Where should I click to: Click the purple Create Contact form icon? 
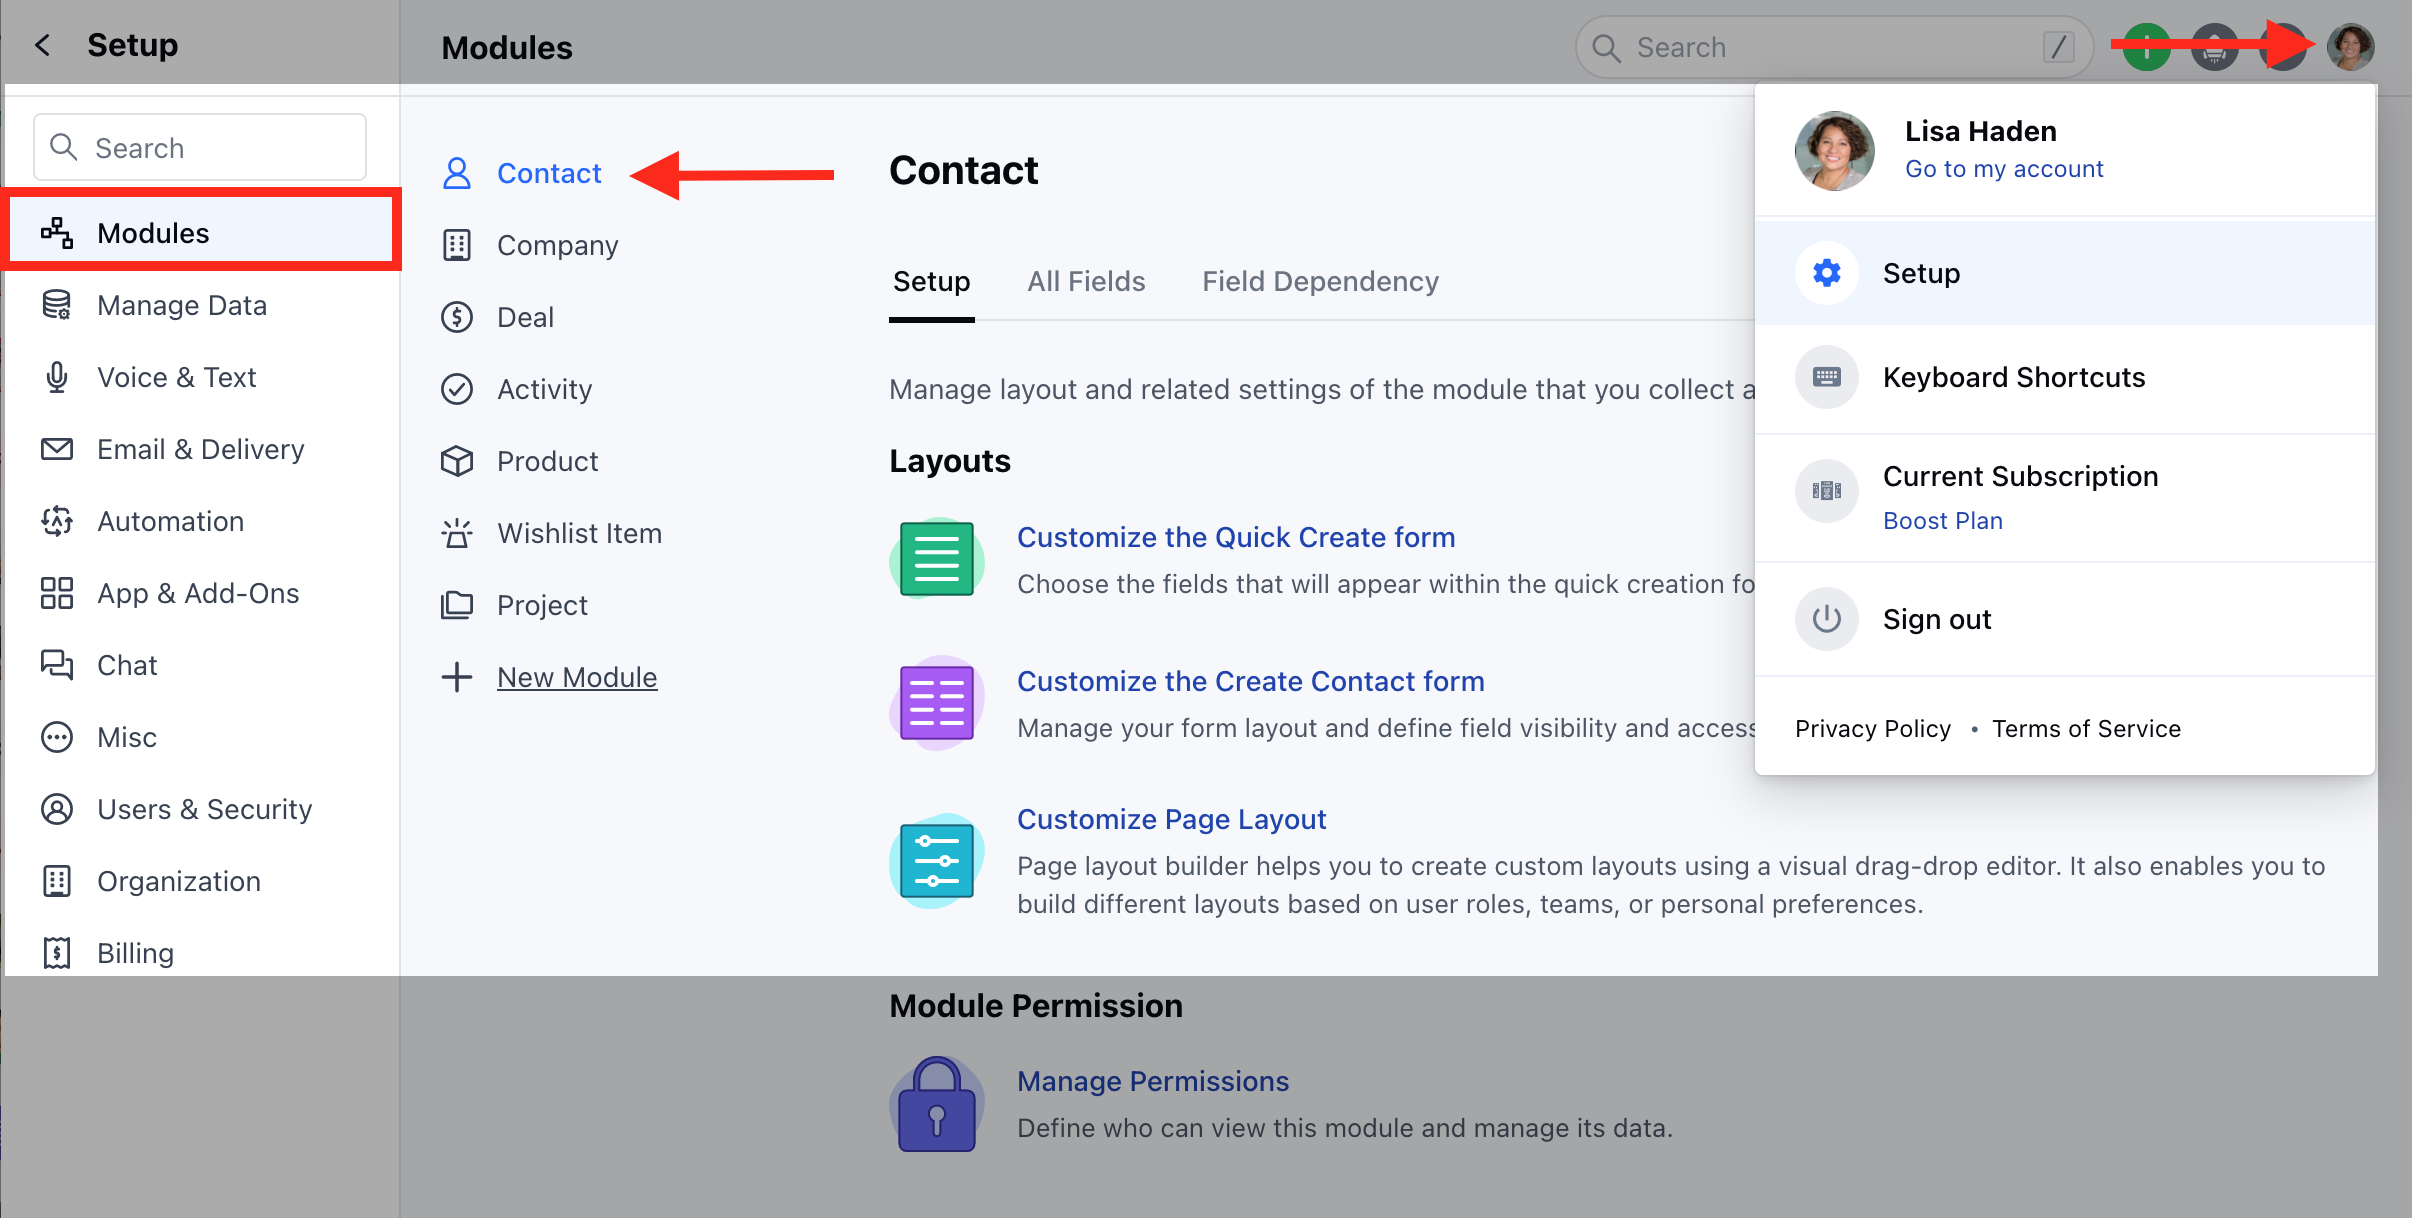(936, 703)
